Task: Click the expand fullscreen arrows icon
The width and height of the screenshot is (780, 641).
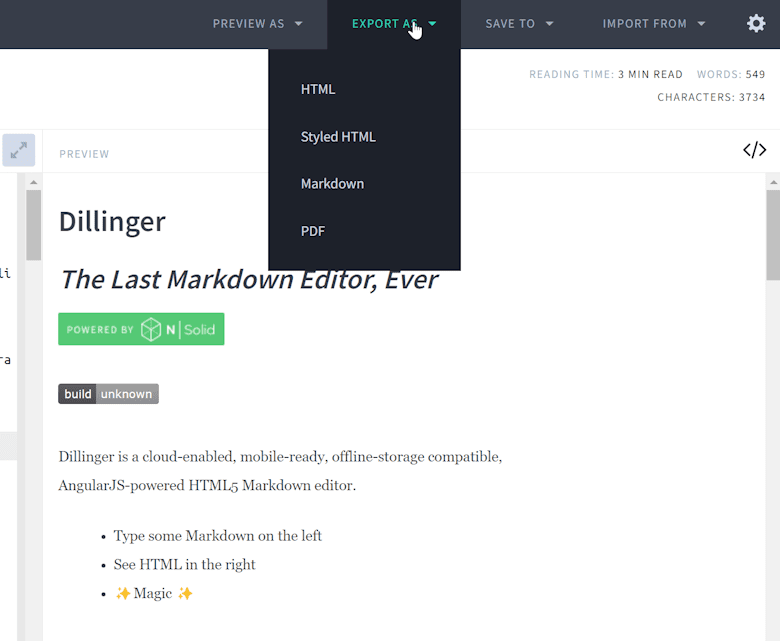Action: 19,150
